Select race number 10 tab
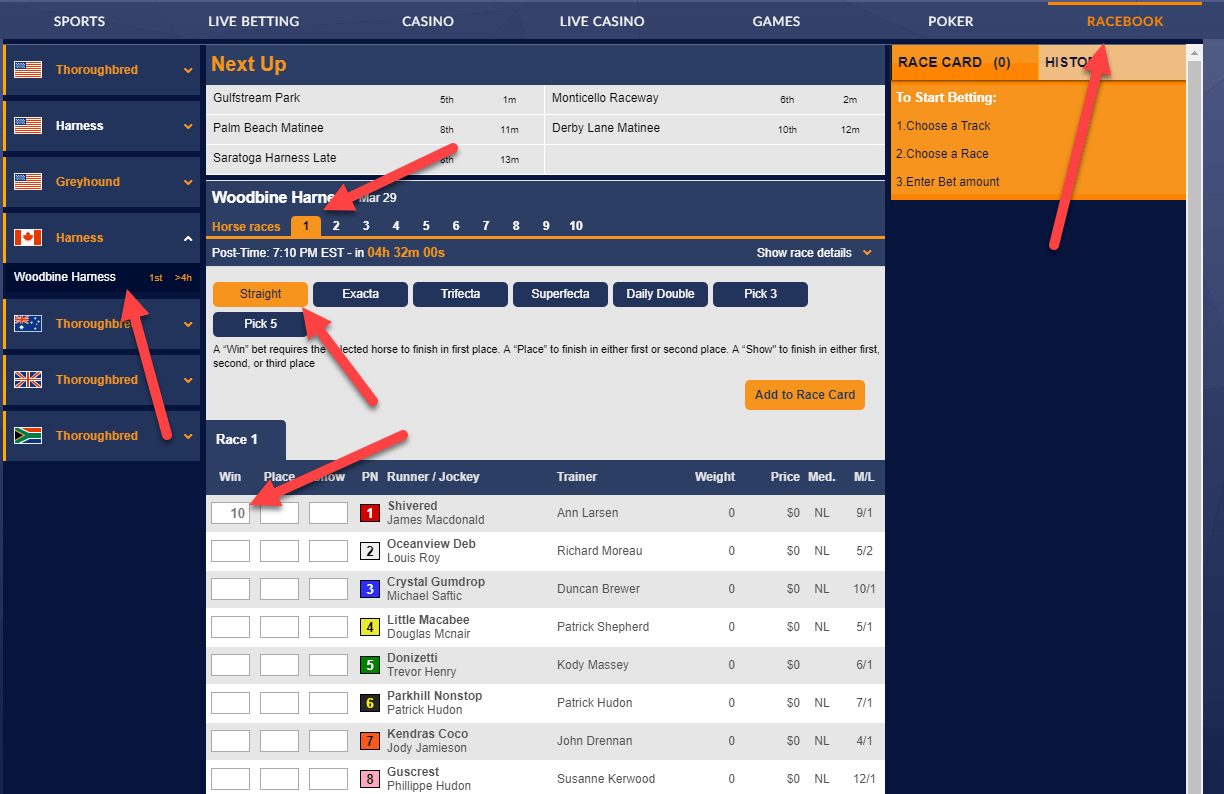The width and height of the screenshot is (1224, 794). coord(576,226)
